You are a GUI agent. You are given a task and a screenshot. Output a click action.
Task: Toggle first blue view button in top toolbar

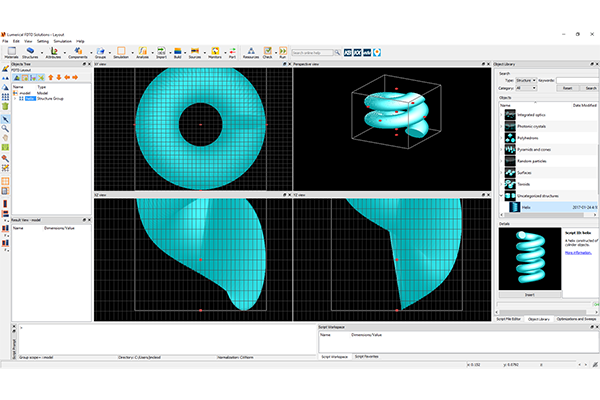click(x=347, y=52)
